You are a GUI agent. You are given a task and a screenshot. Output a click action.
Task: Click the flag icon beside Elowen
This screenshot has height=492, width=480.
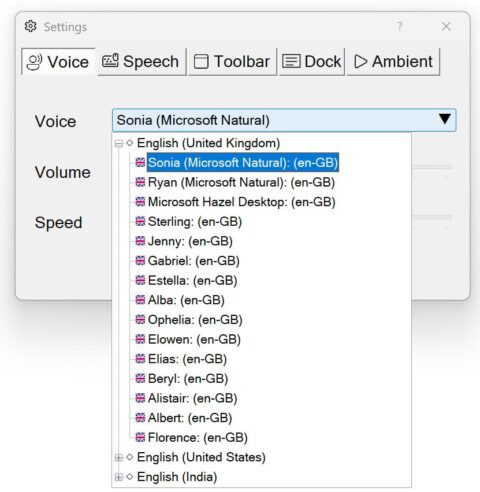coord(140,339)
